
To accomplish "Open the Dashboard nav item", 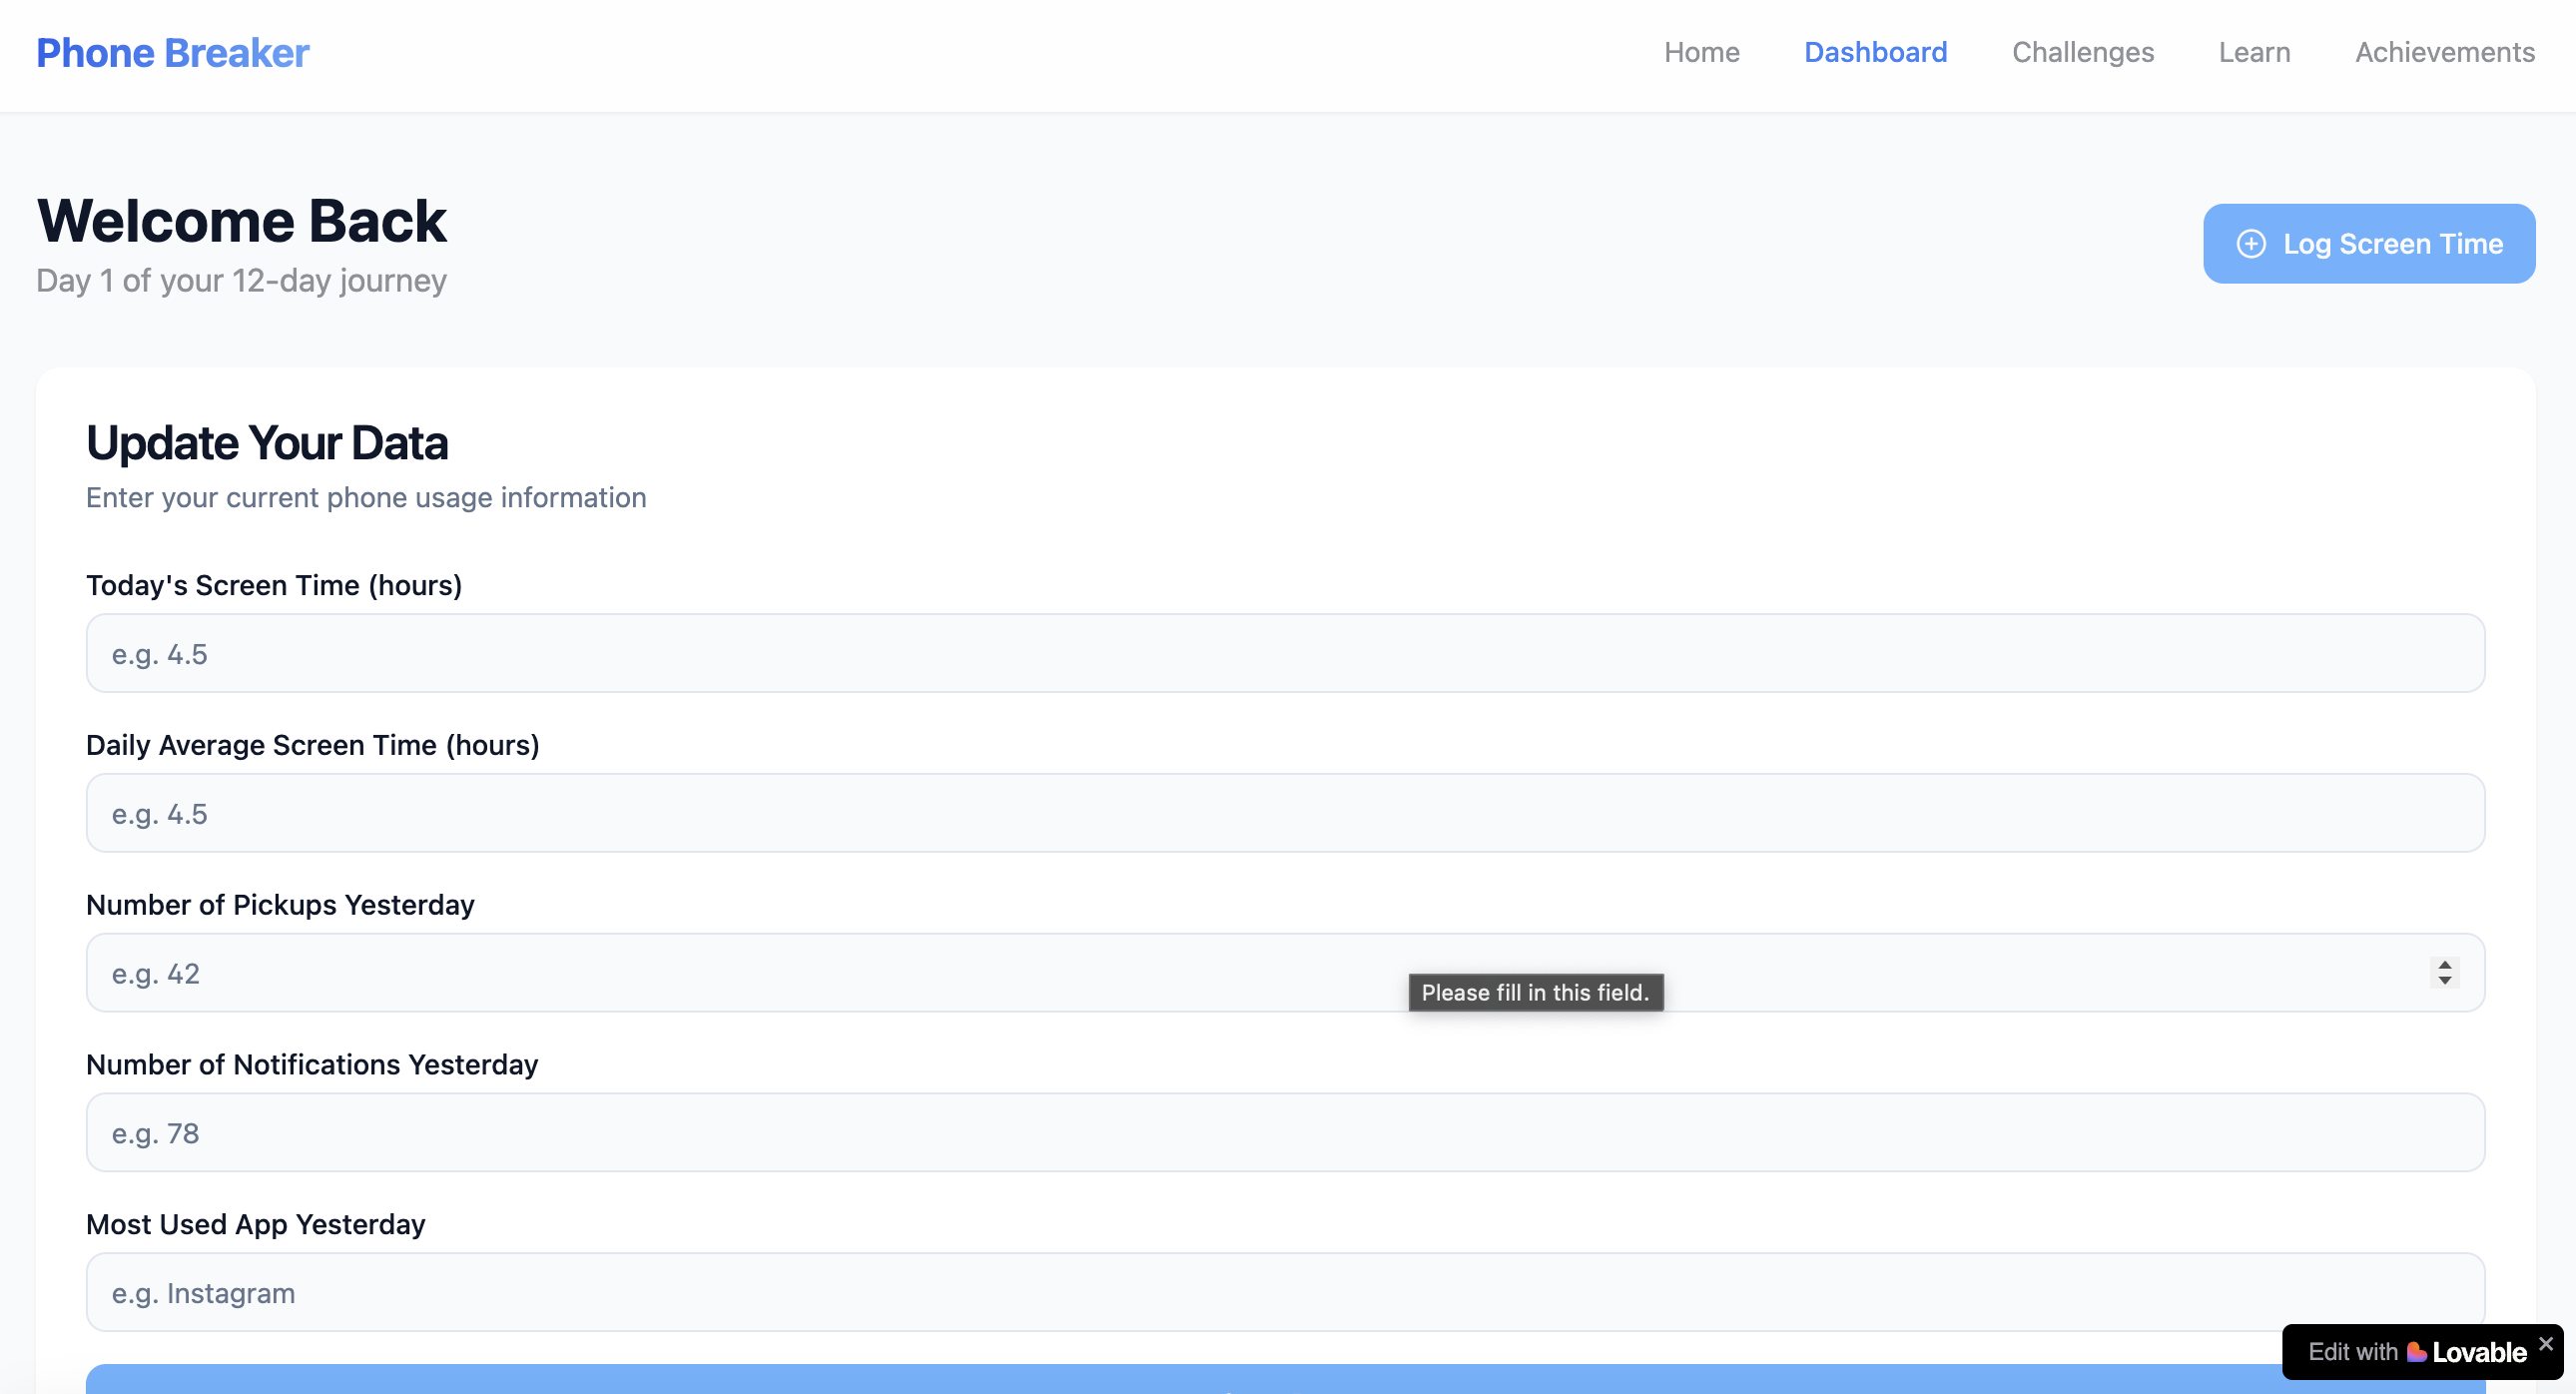I will 1875,52.
